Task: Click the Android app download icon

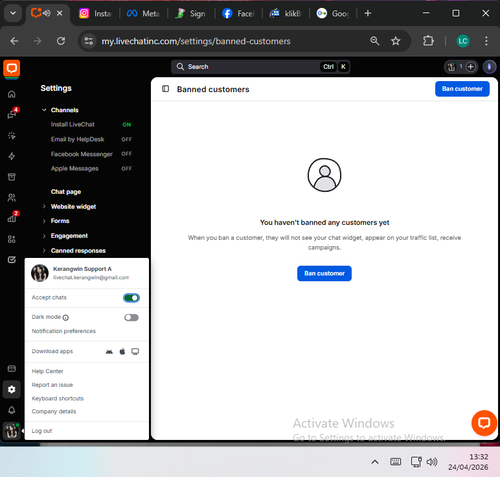Action: coord(109,351)
